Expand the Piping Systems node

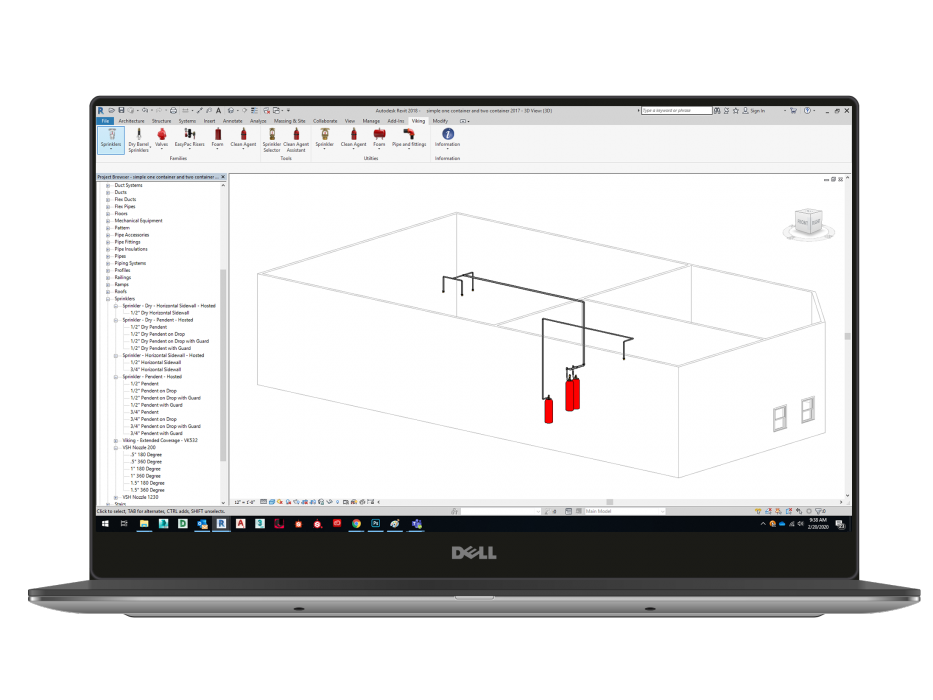108,263
